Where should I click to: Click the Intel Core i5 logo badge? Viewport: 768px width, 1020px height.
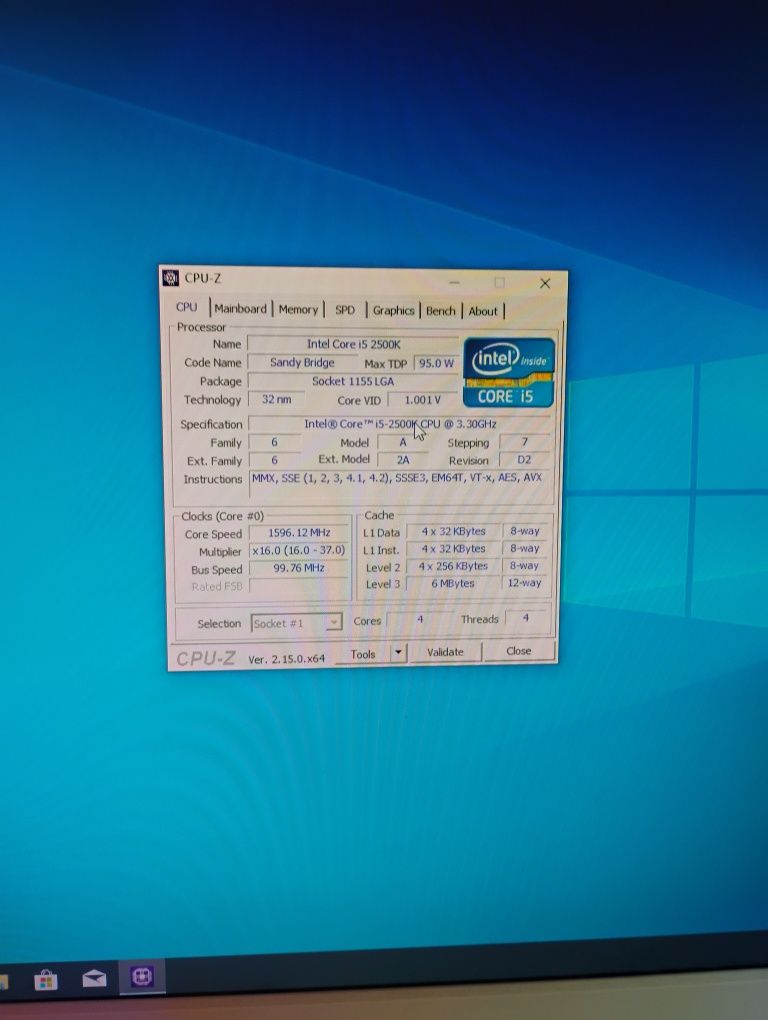(x=509, y=372)
